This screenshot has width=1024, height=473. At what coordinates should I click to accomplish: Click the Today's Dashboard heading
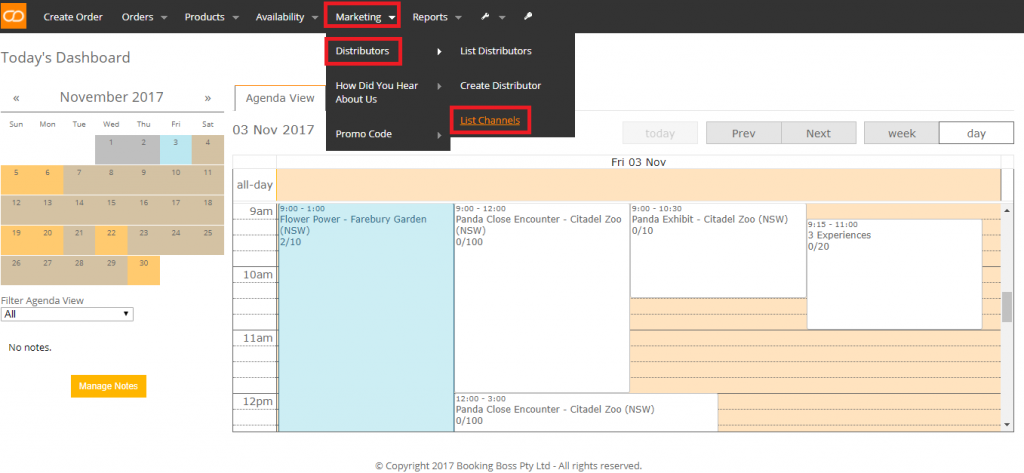click(65, 57)
